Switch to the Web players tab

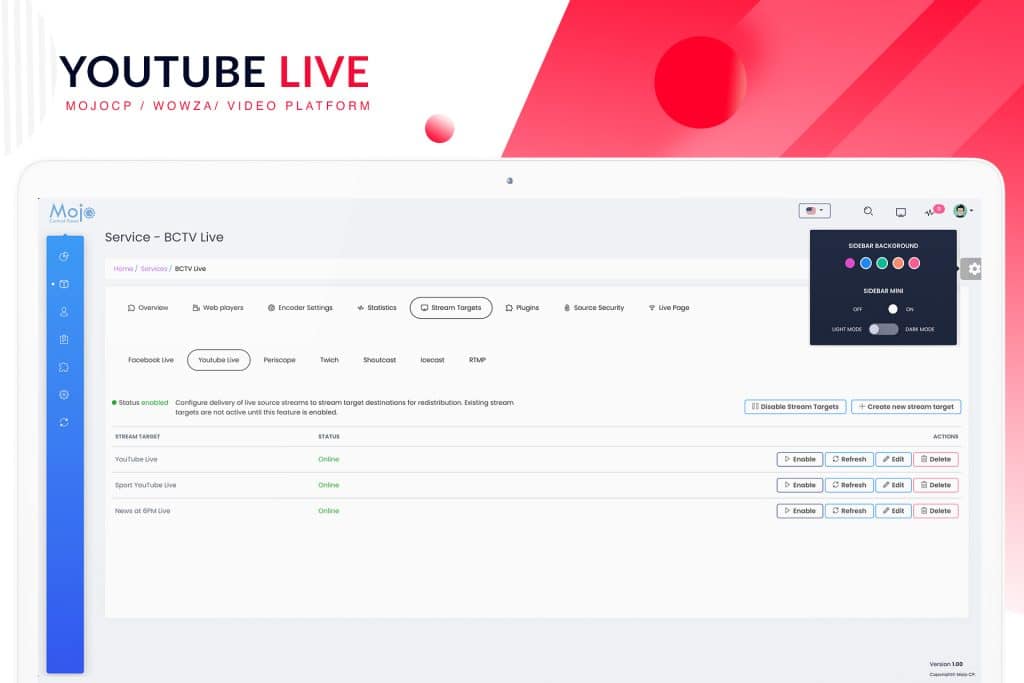(x=217, y=308)
